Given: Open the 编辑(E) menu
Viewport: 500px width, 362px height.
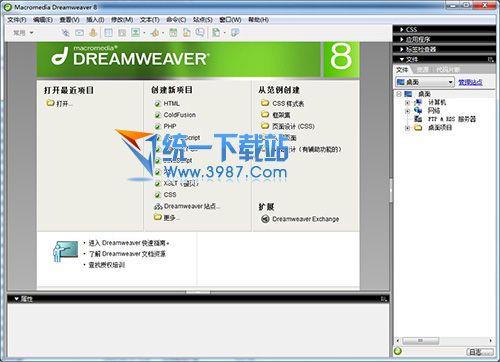Looking at the screenshot, I should (x=43, y=20).
